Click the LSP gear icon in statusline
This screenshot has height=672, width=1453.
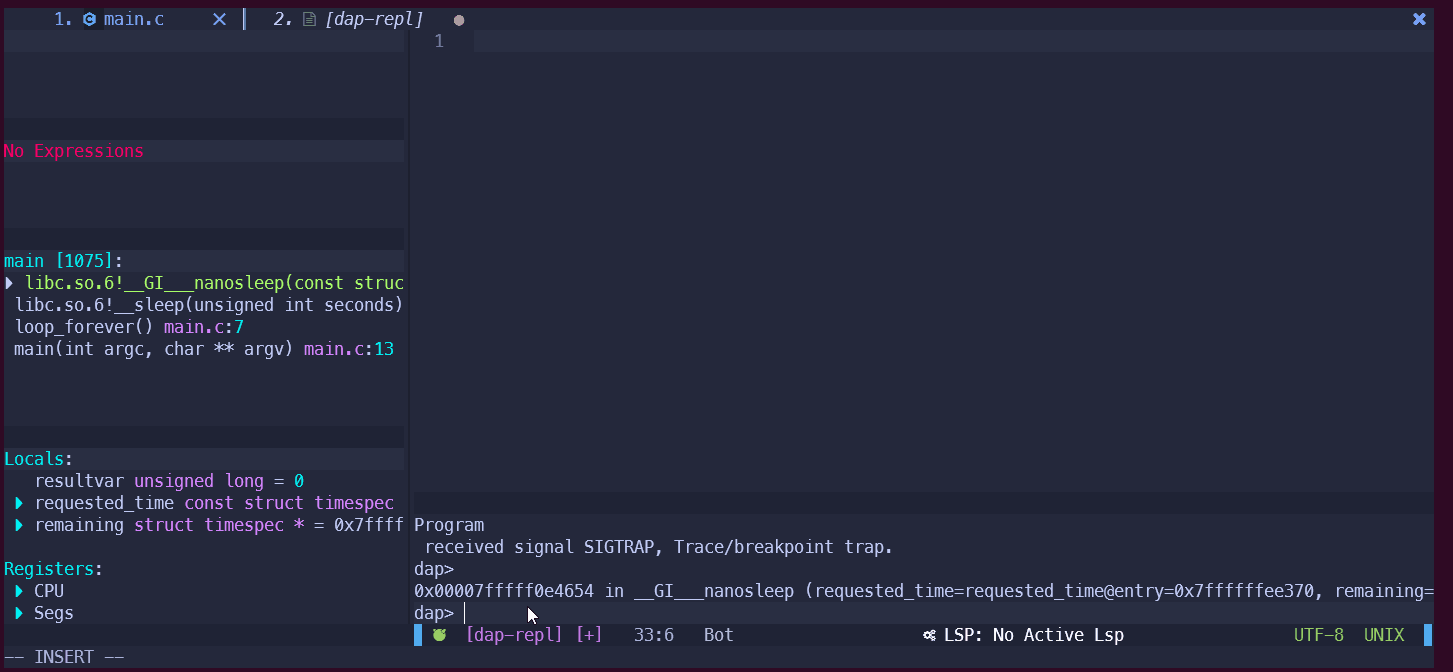929,635
